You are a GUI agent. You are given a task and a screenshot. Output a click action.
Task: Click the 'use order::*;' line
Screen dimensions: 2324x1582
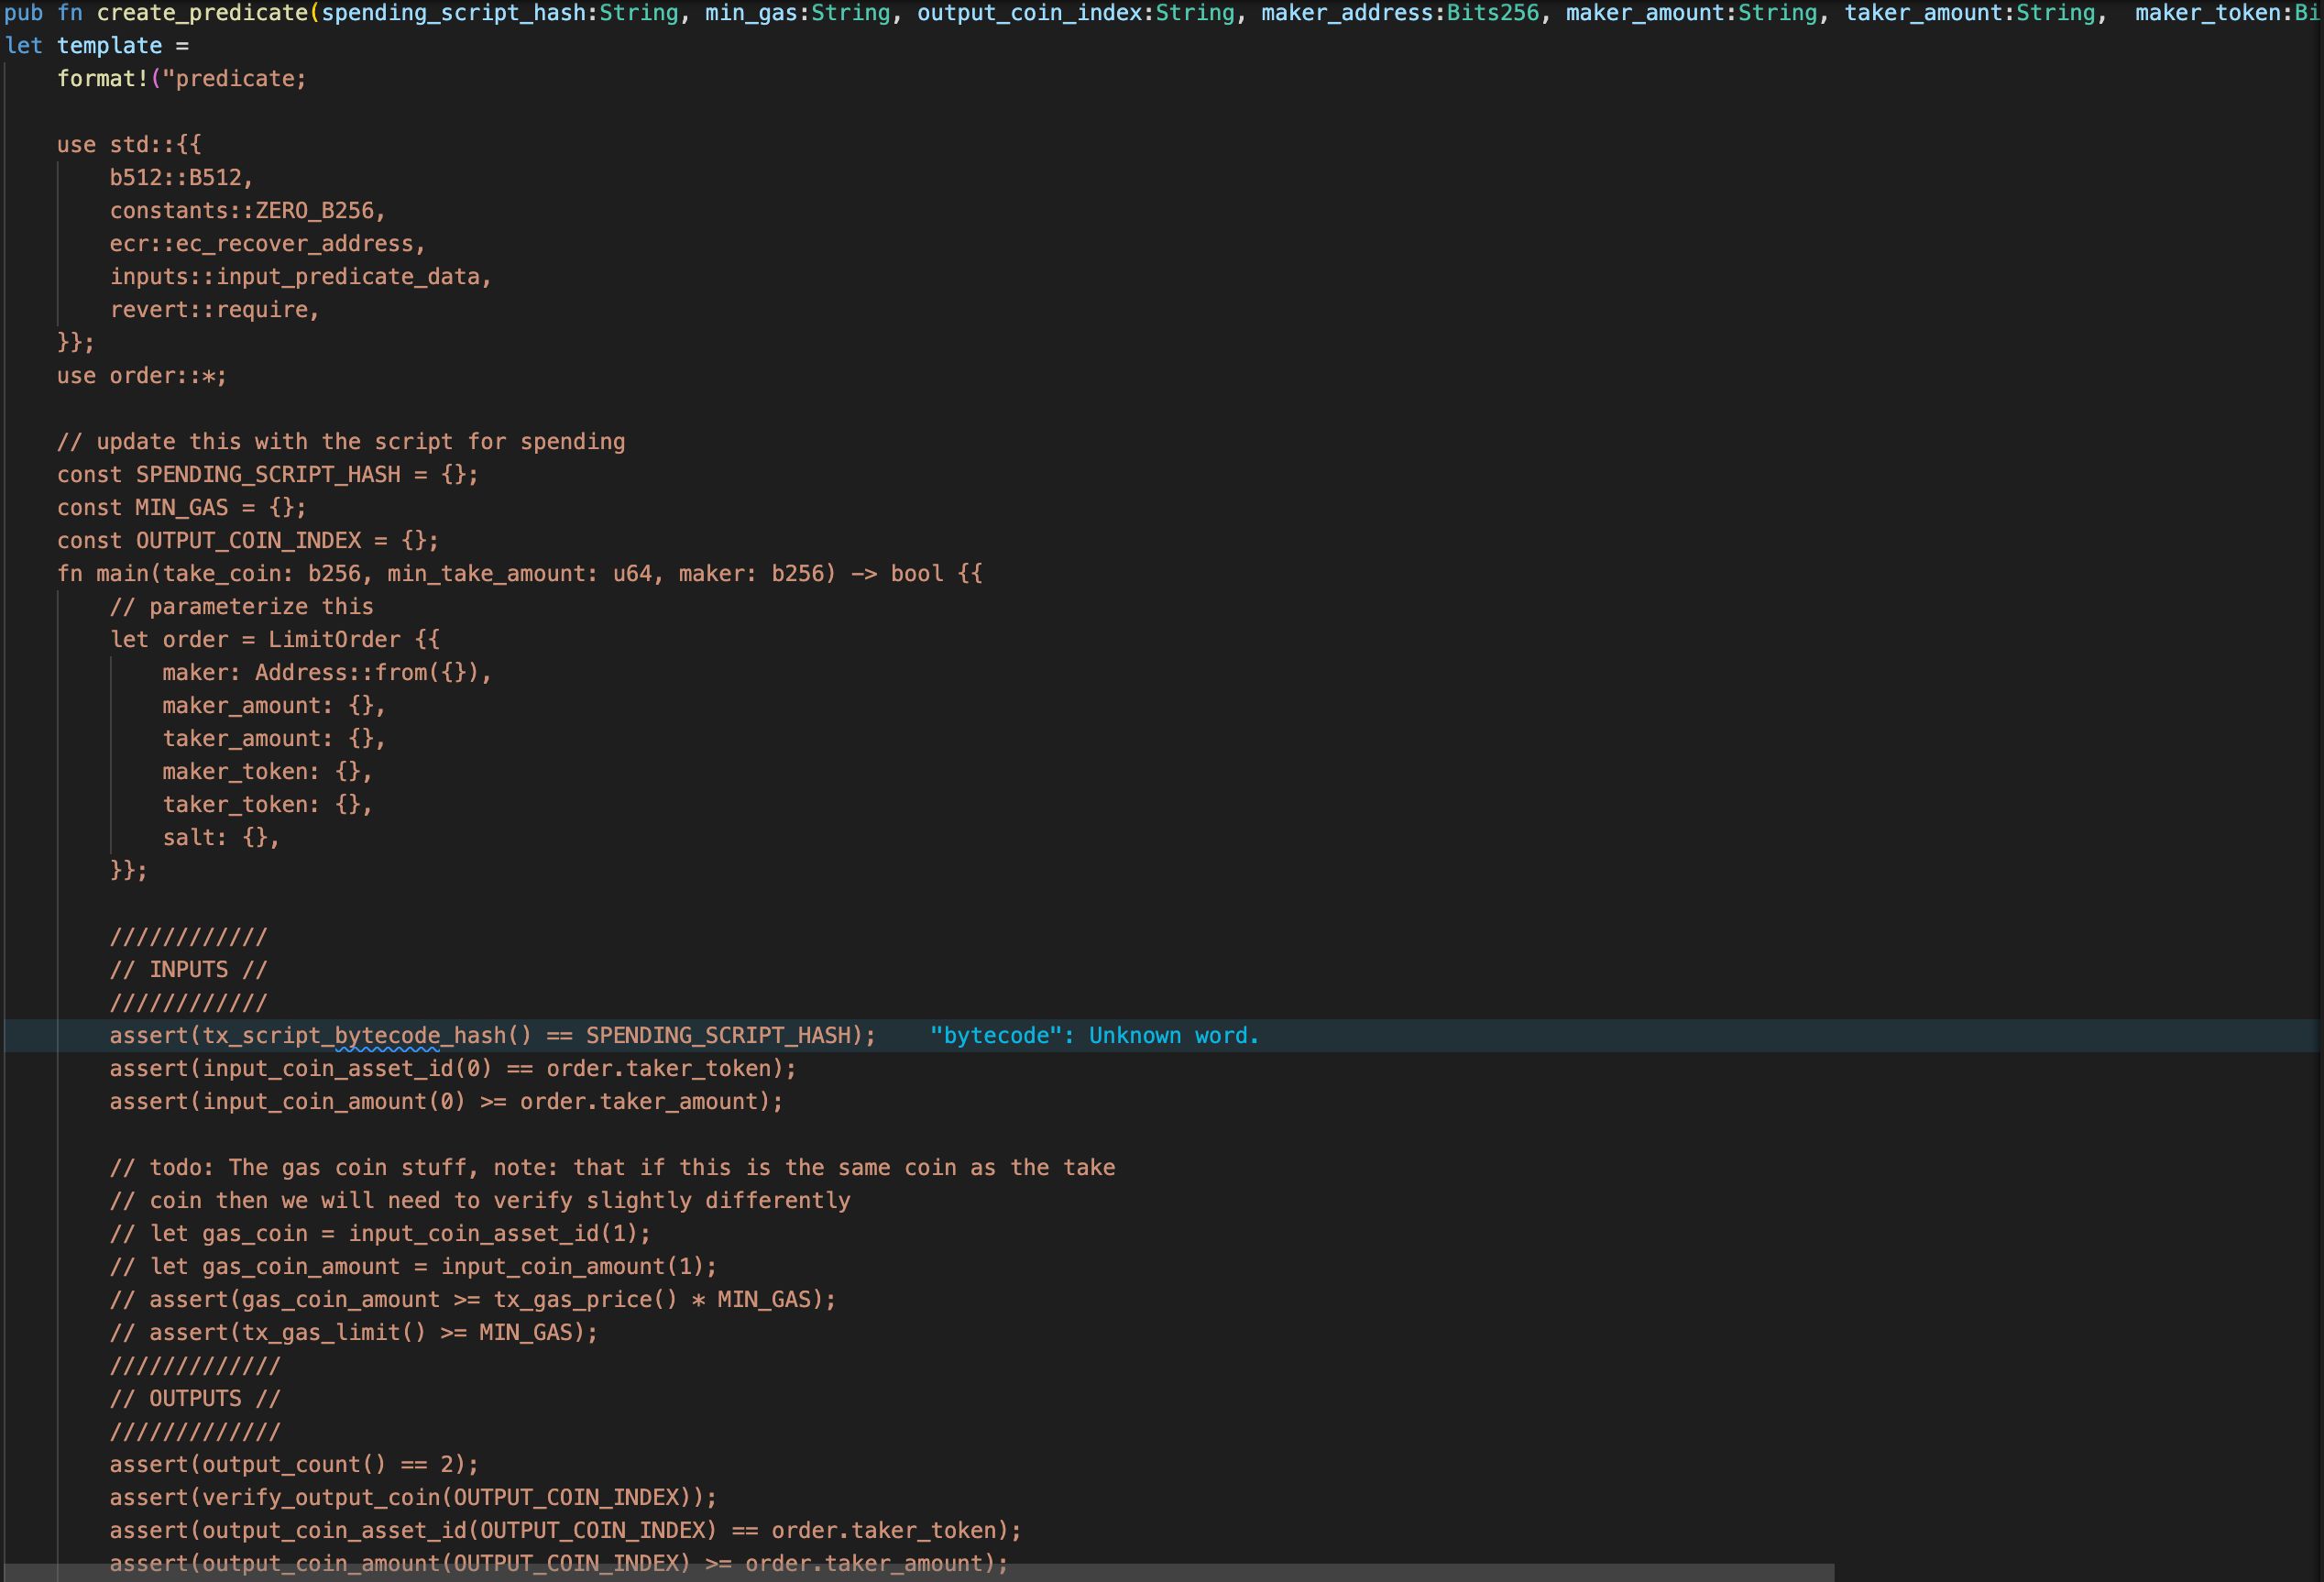click(x=142, y=376)
